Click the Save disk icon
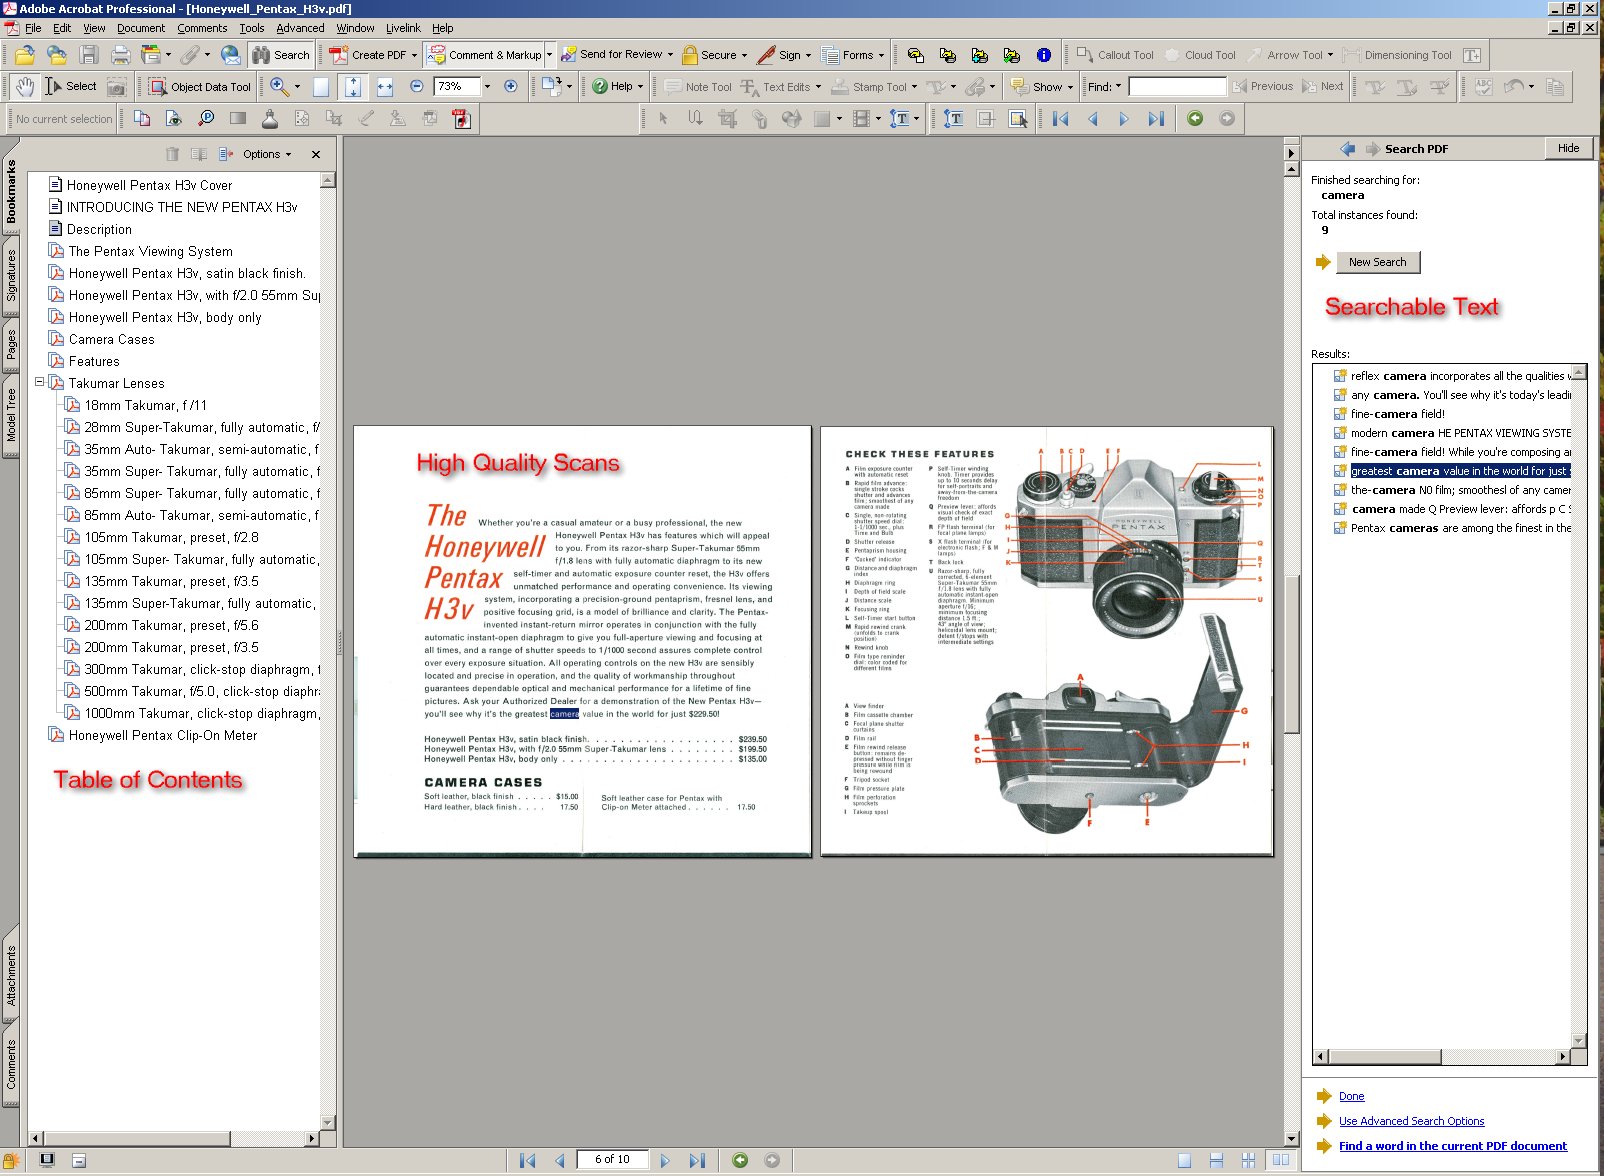This screenshot has height=1176, width=1604. [x=89, y=55]
